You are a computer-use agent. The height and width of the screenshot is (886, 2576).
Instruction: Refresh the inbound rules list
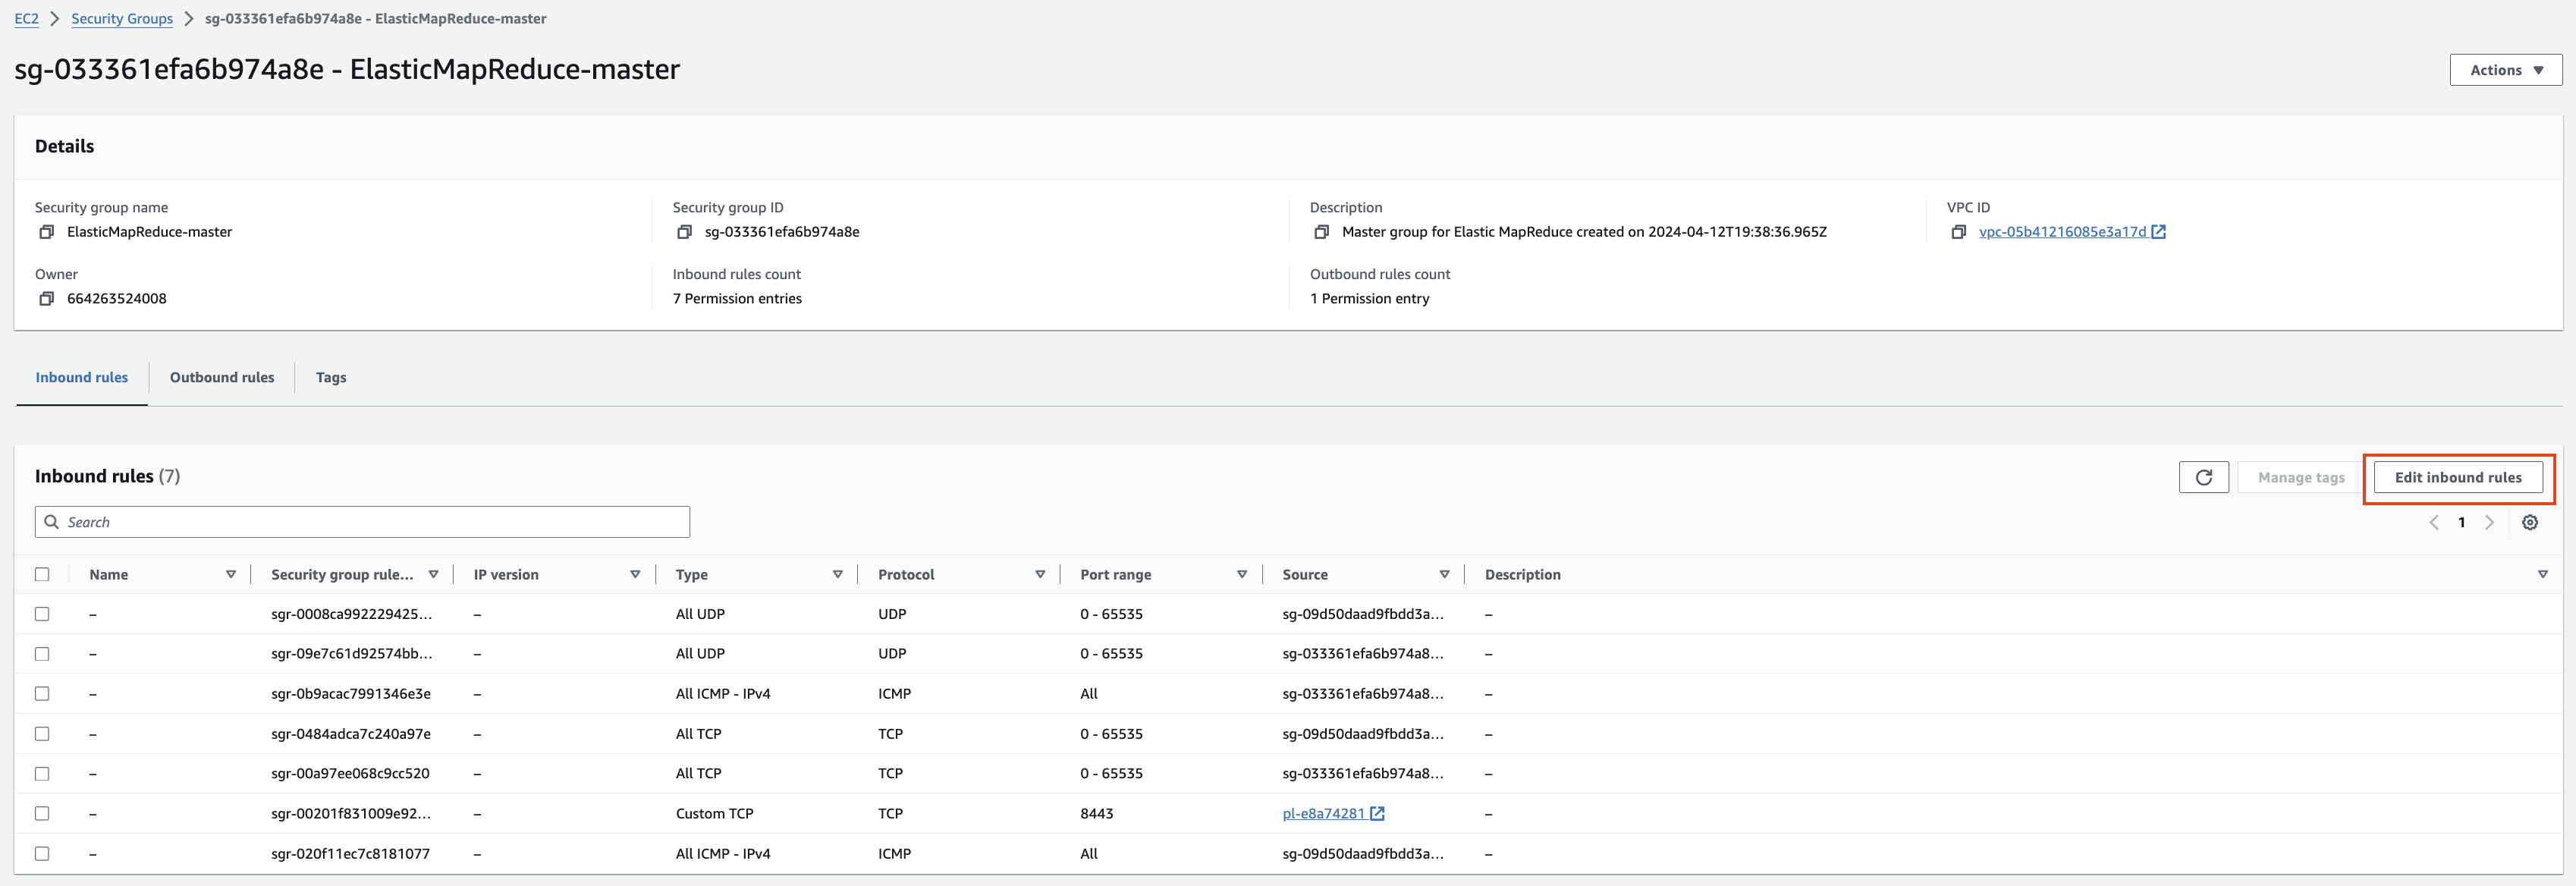tap(2203, 478)
